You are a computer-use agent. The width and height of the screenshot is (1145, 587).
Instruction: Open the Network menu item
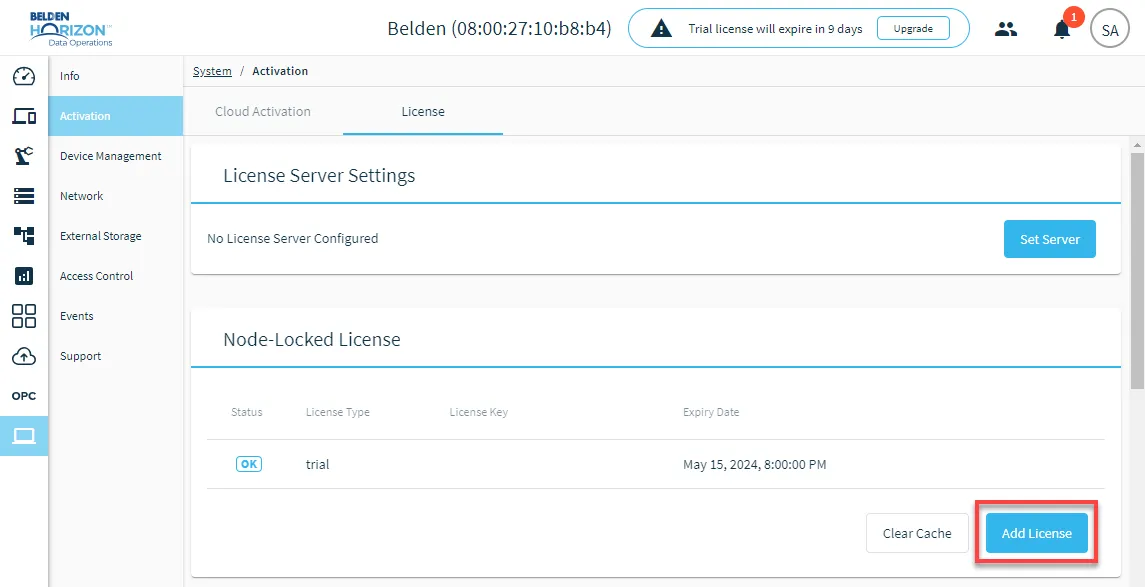[115, 196]
